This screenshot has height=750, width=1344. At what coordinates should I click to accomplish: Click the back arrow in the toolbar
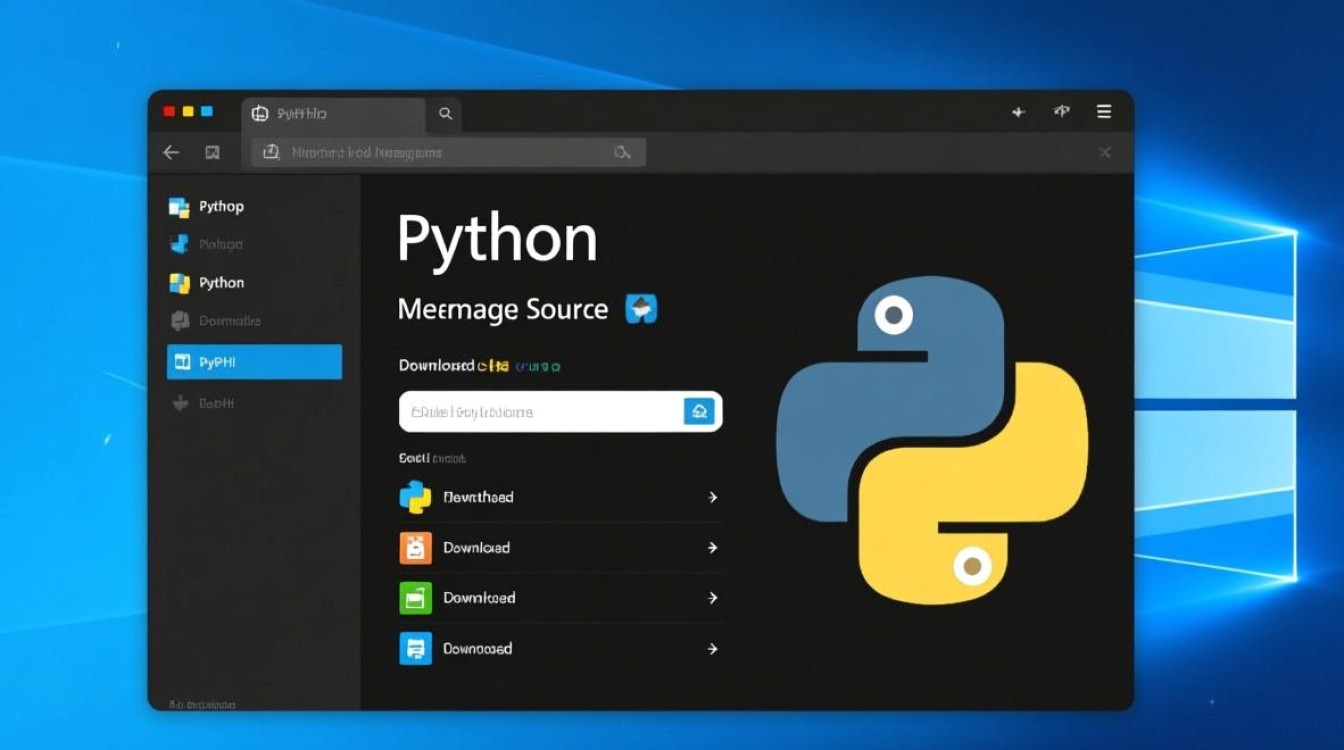(171, 153)
